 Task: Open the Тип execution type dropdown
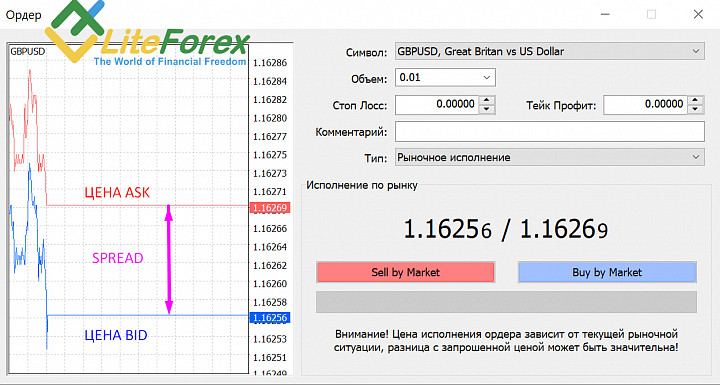click(550, 158)
